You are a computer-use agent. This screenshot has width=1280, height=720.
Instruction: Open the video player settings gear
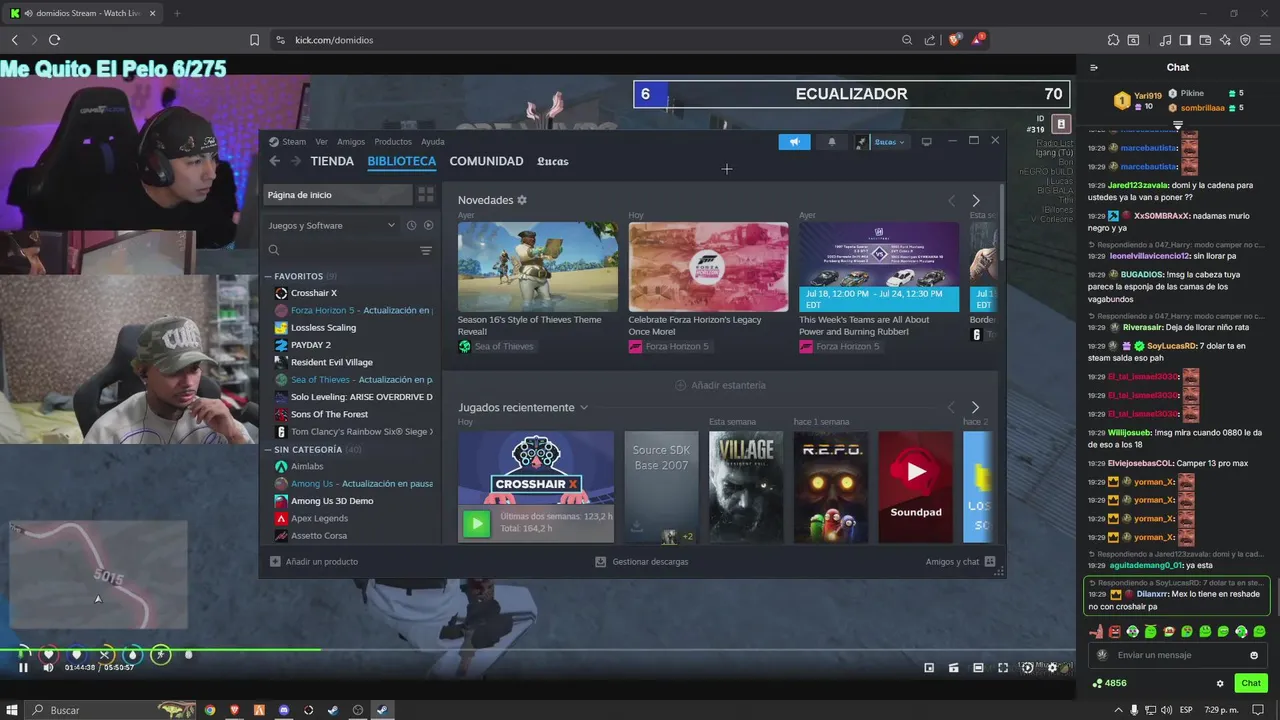coord(1052,667)
